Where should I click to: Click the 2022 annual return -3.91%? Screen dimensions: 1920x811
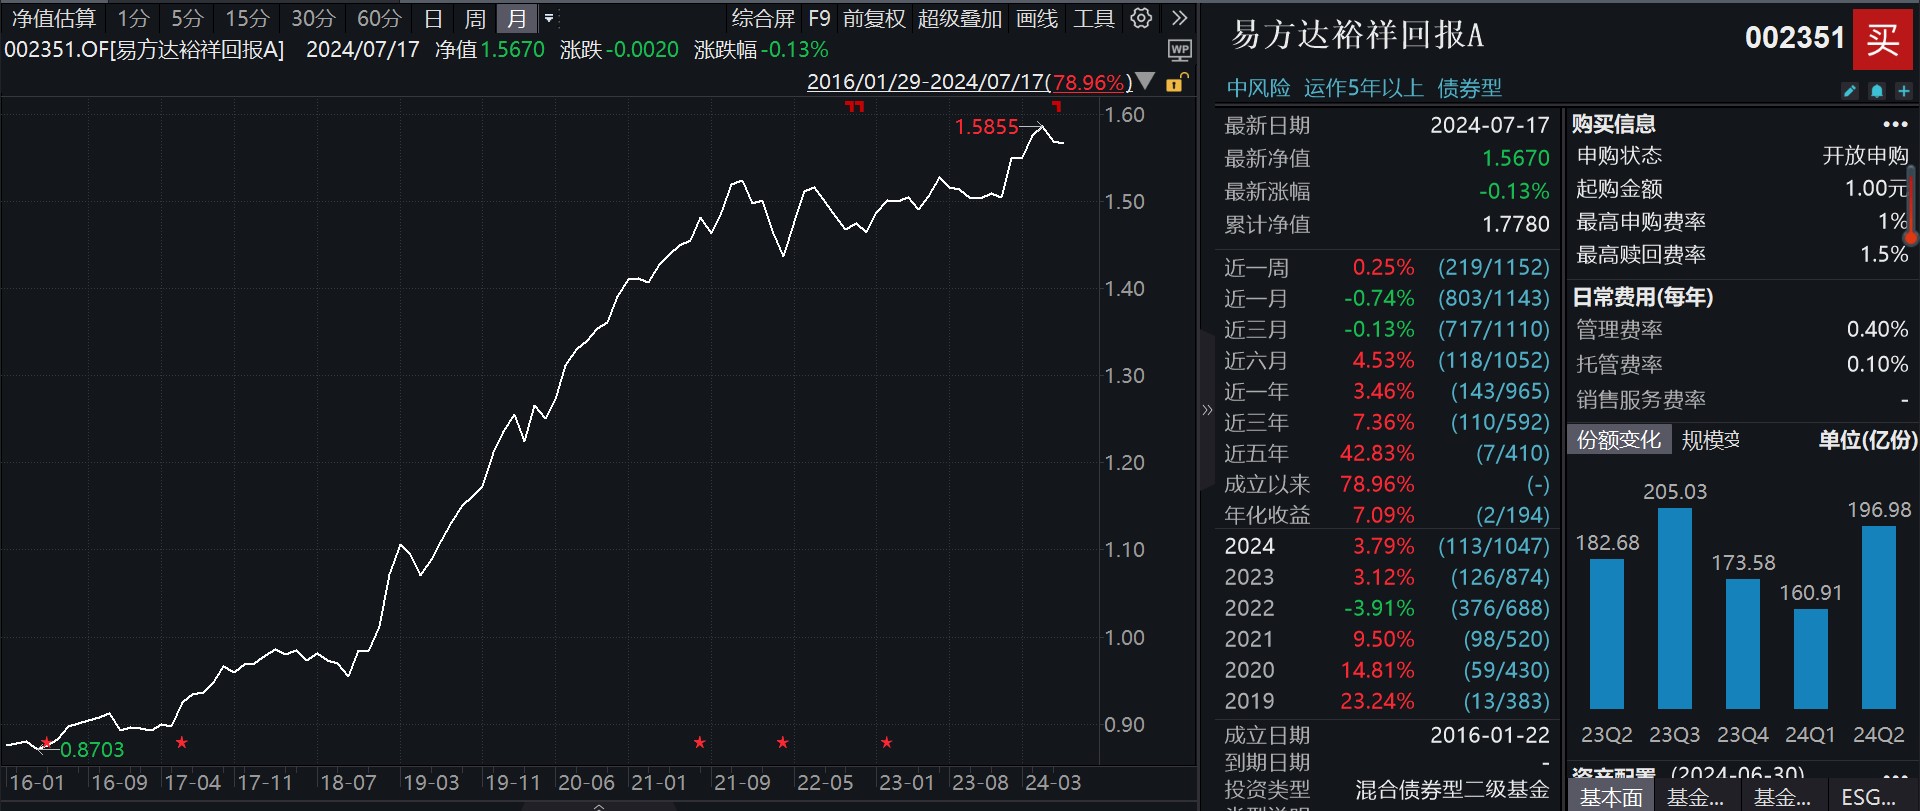pyautogui.click(x=1379, y=609)
